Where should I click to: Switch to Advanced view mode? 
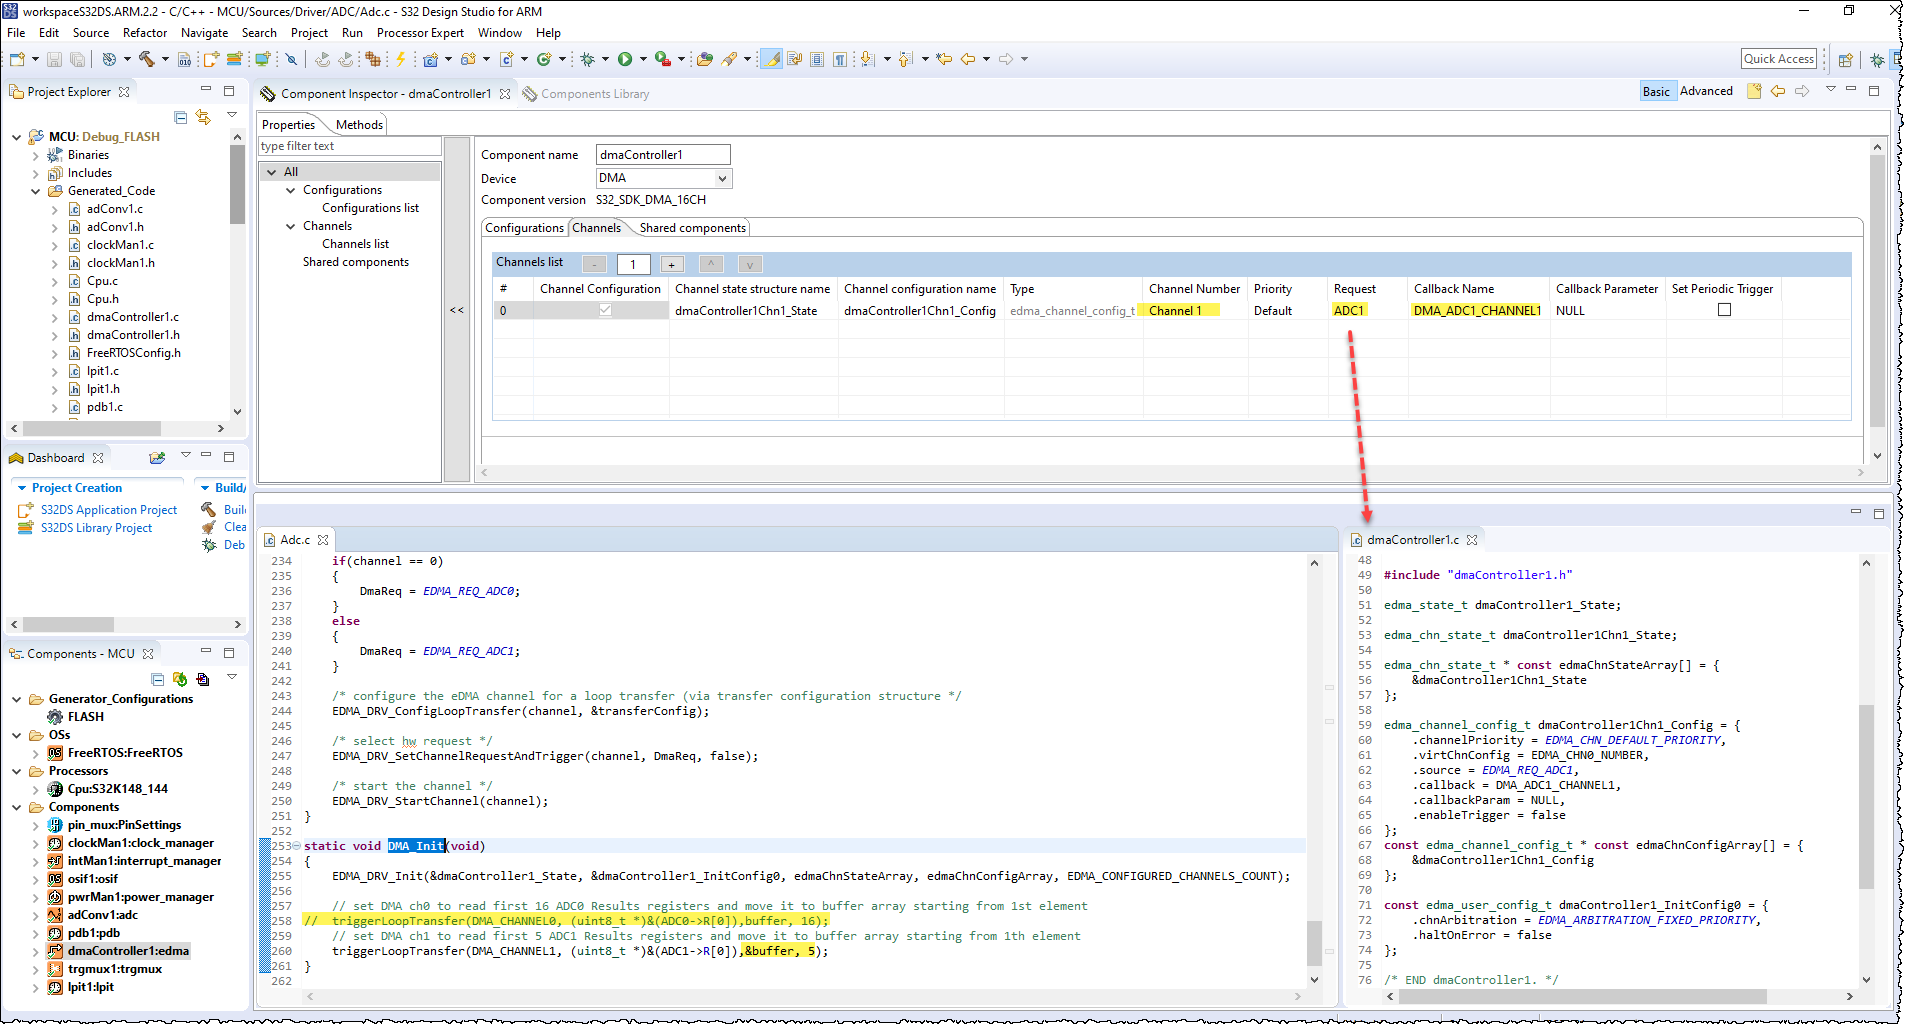[1706, 91]
